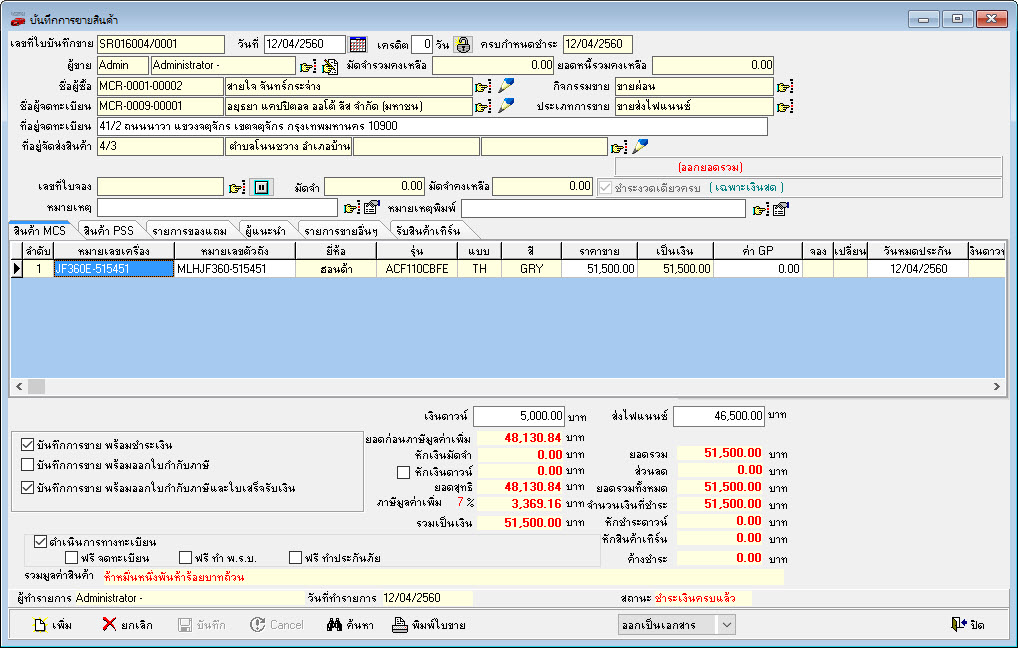Click the registration address field 41/2
The image size is (1018, 648).
point(432,127)
